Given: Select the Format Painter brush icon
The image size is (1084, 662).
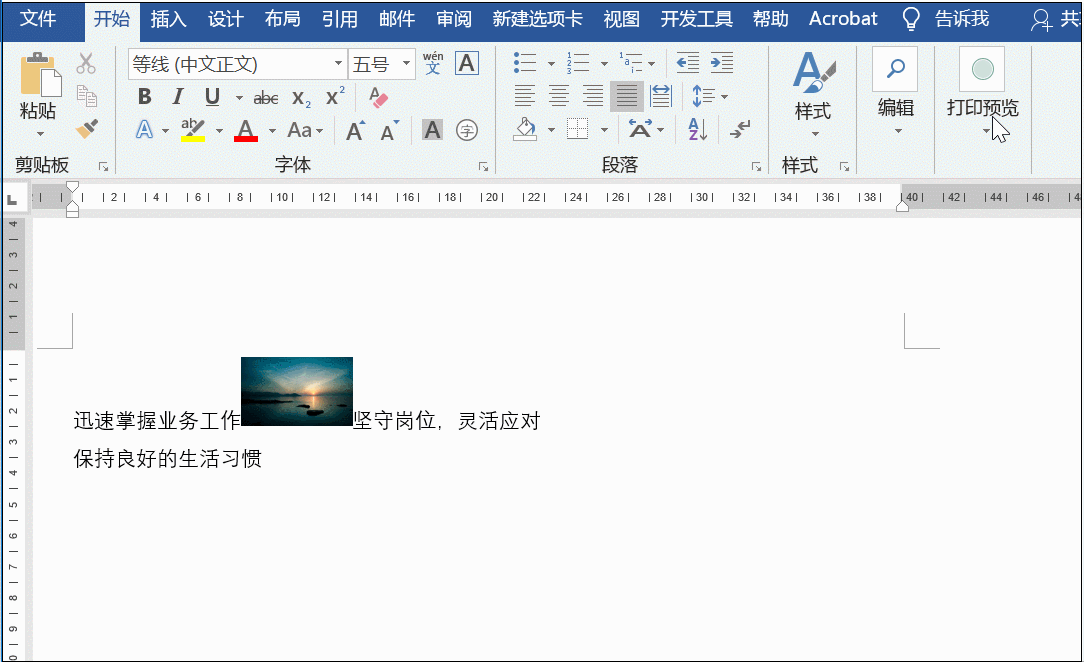Looking at the screenshot, I should (87, 129).
